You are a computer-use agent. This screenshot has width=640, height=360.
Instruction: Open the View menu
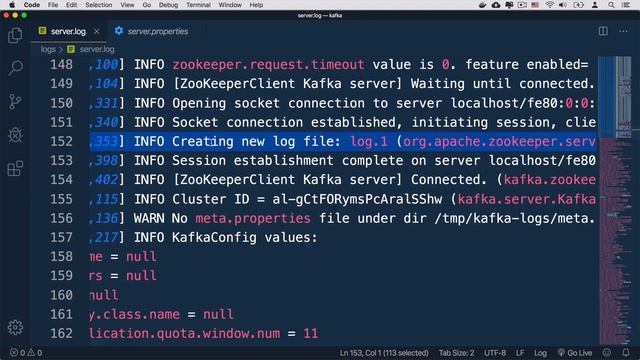(127, 5)
